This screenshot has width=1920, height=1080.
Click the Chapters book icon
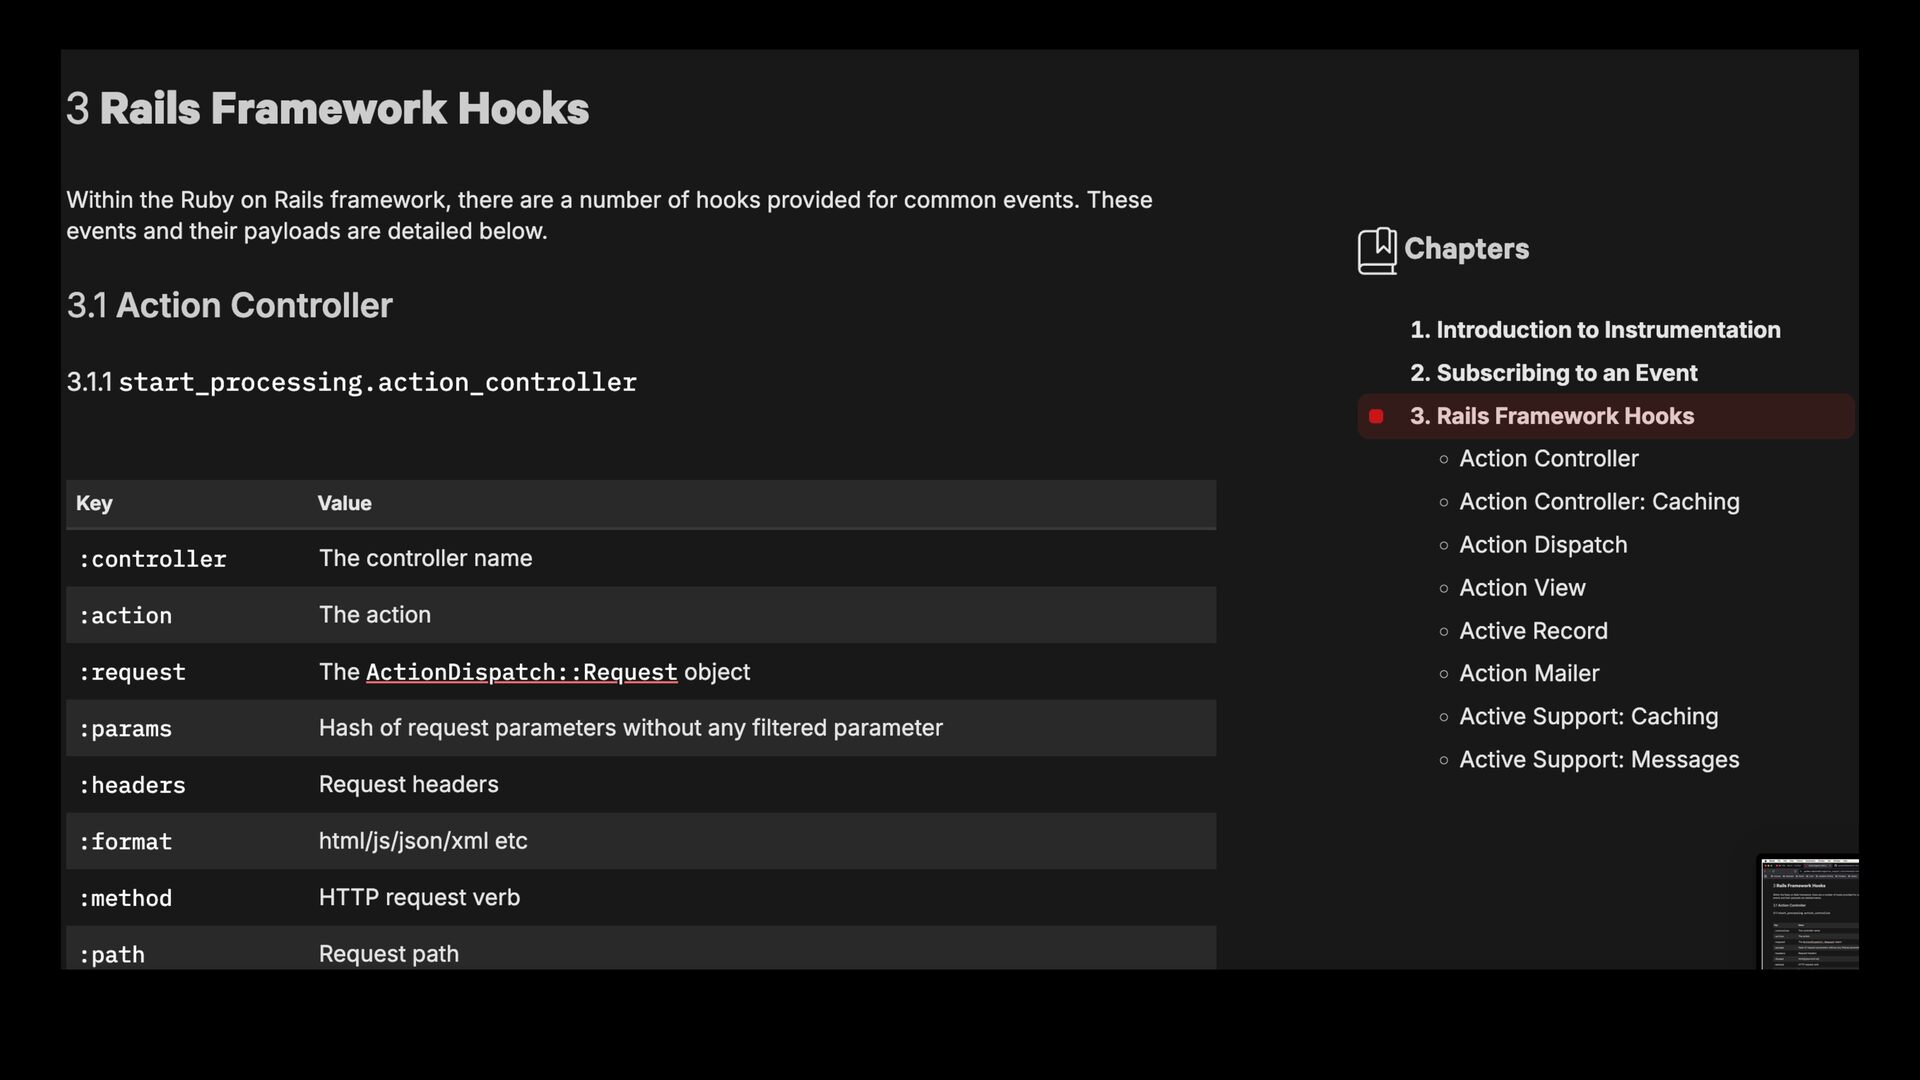coord(1376,250)
